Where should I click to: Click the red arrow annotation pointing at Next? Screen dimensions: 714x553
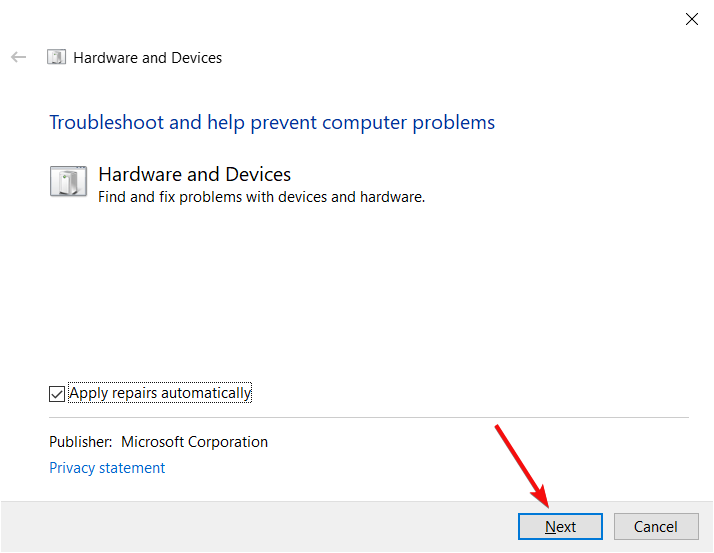click(x=522, y=466)
